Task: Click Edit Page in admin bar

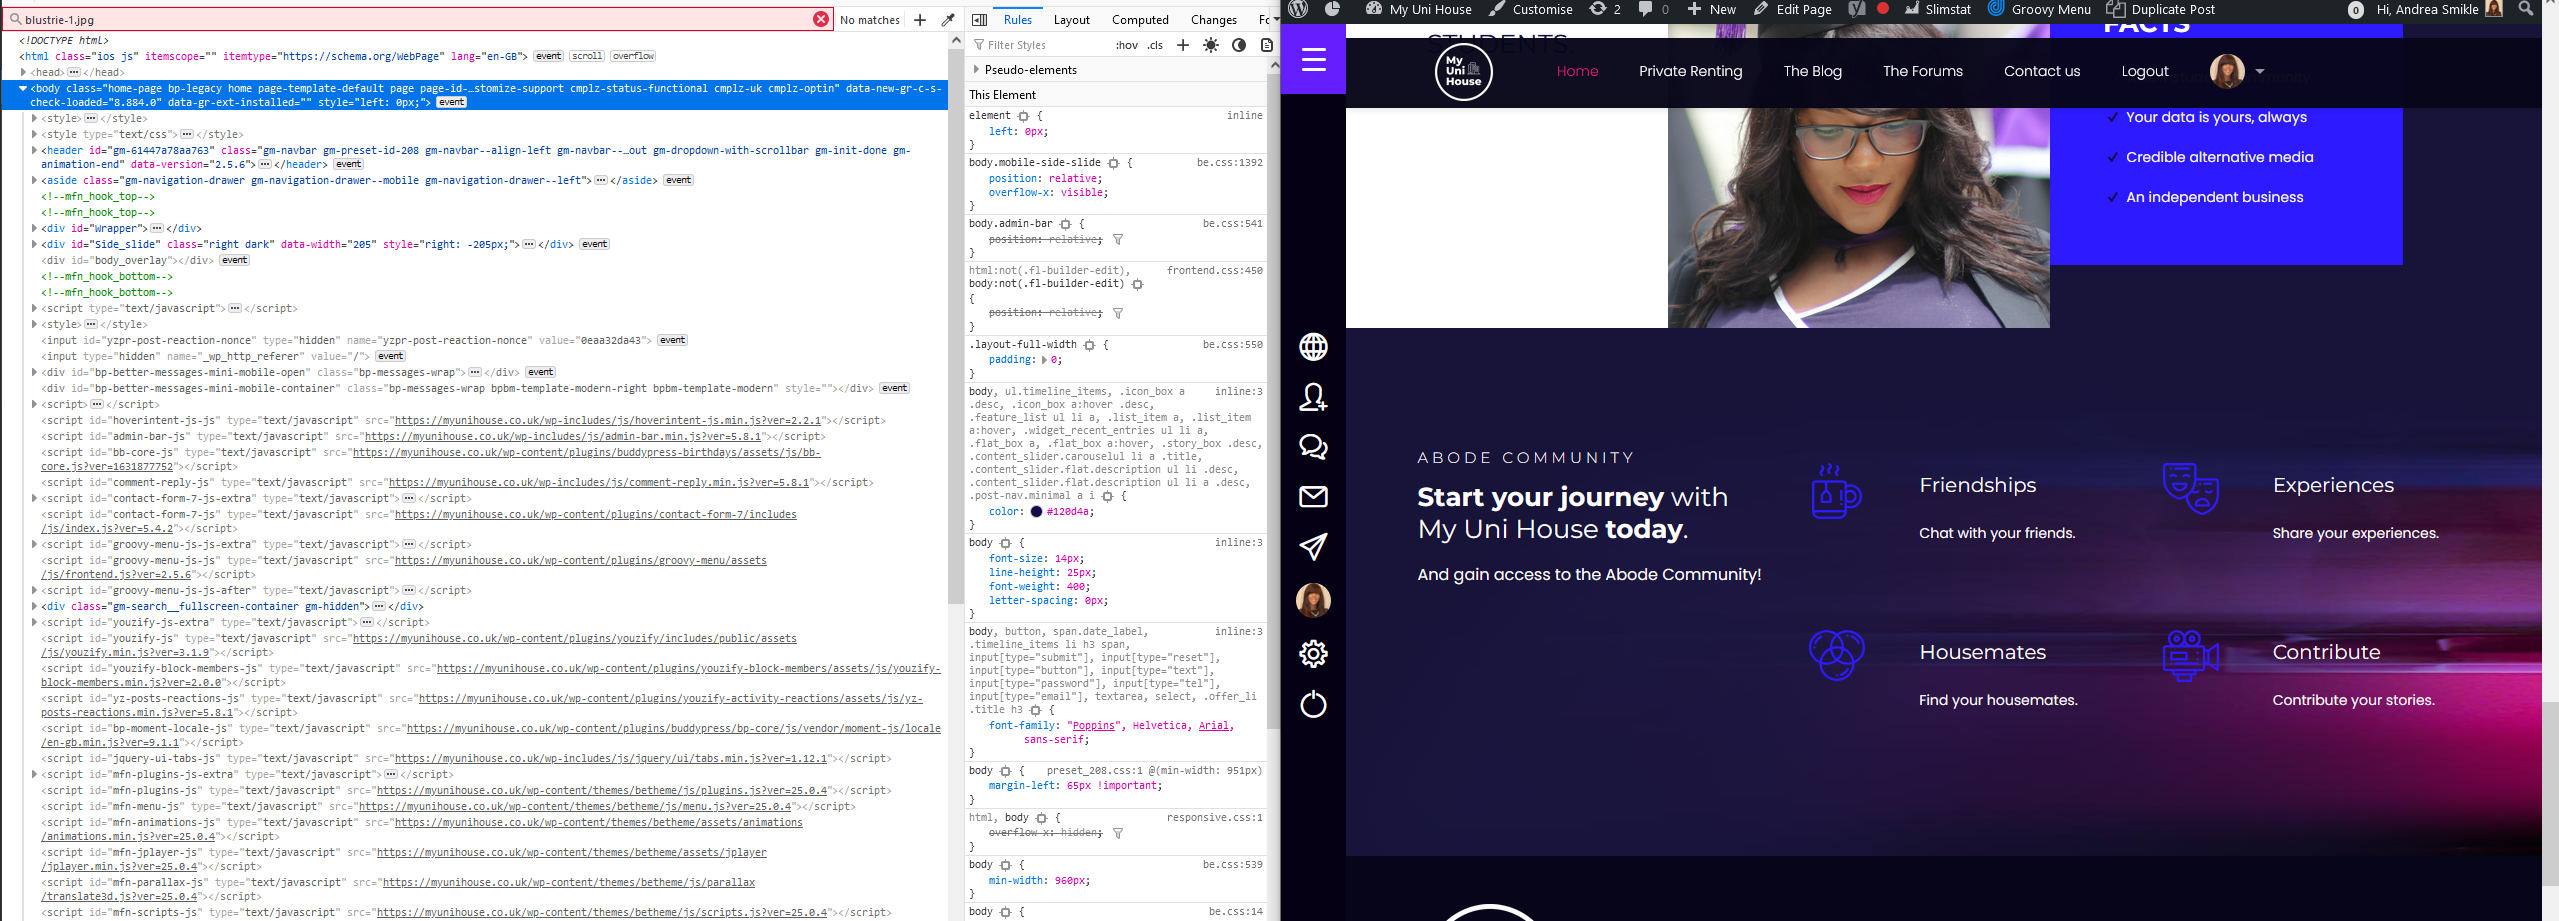Action: click(x=1792, y=9)
